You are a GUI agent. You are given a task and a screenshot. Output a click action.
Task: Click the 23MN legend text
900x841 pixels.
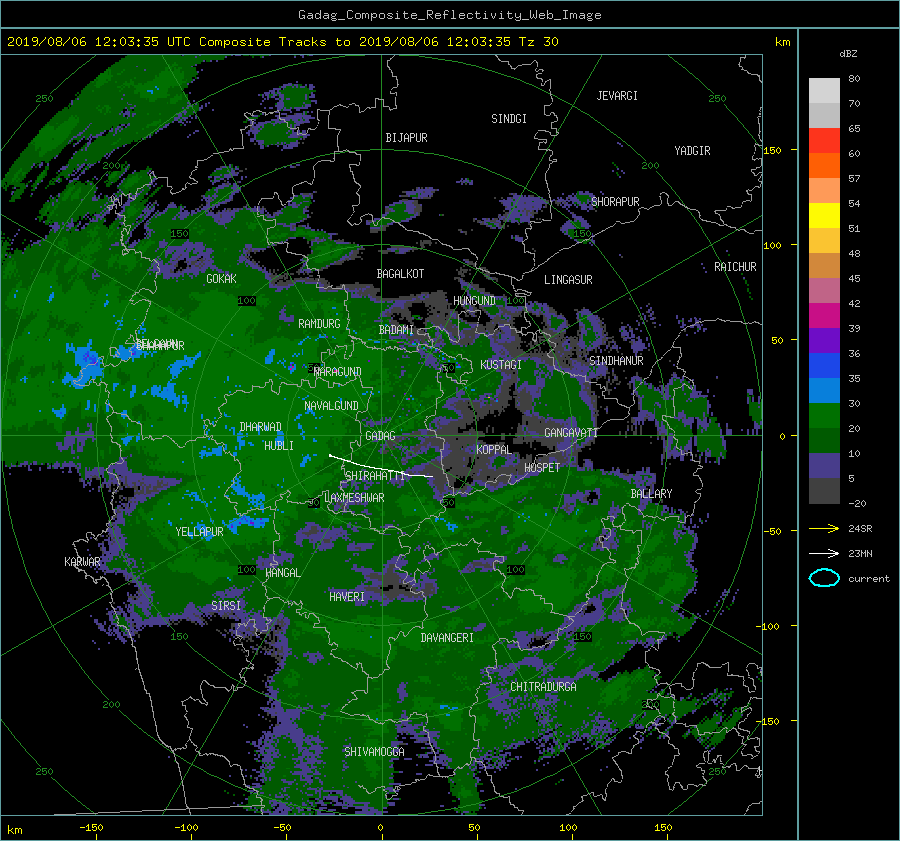pyautogui.click(x=860, y=554)
